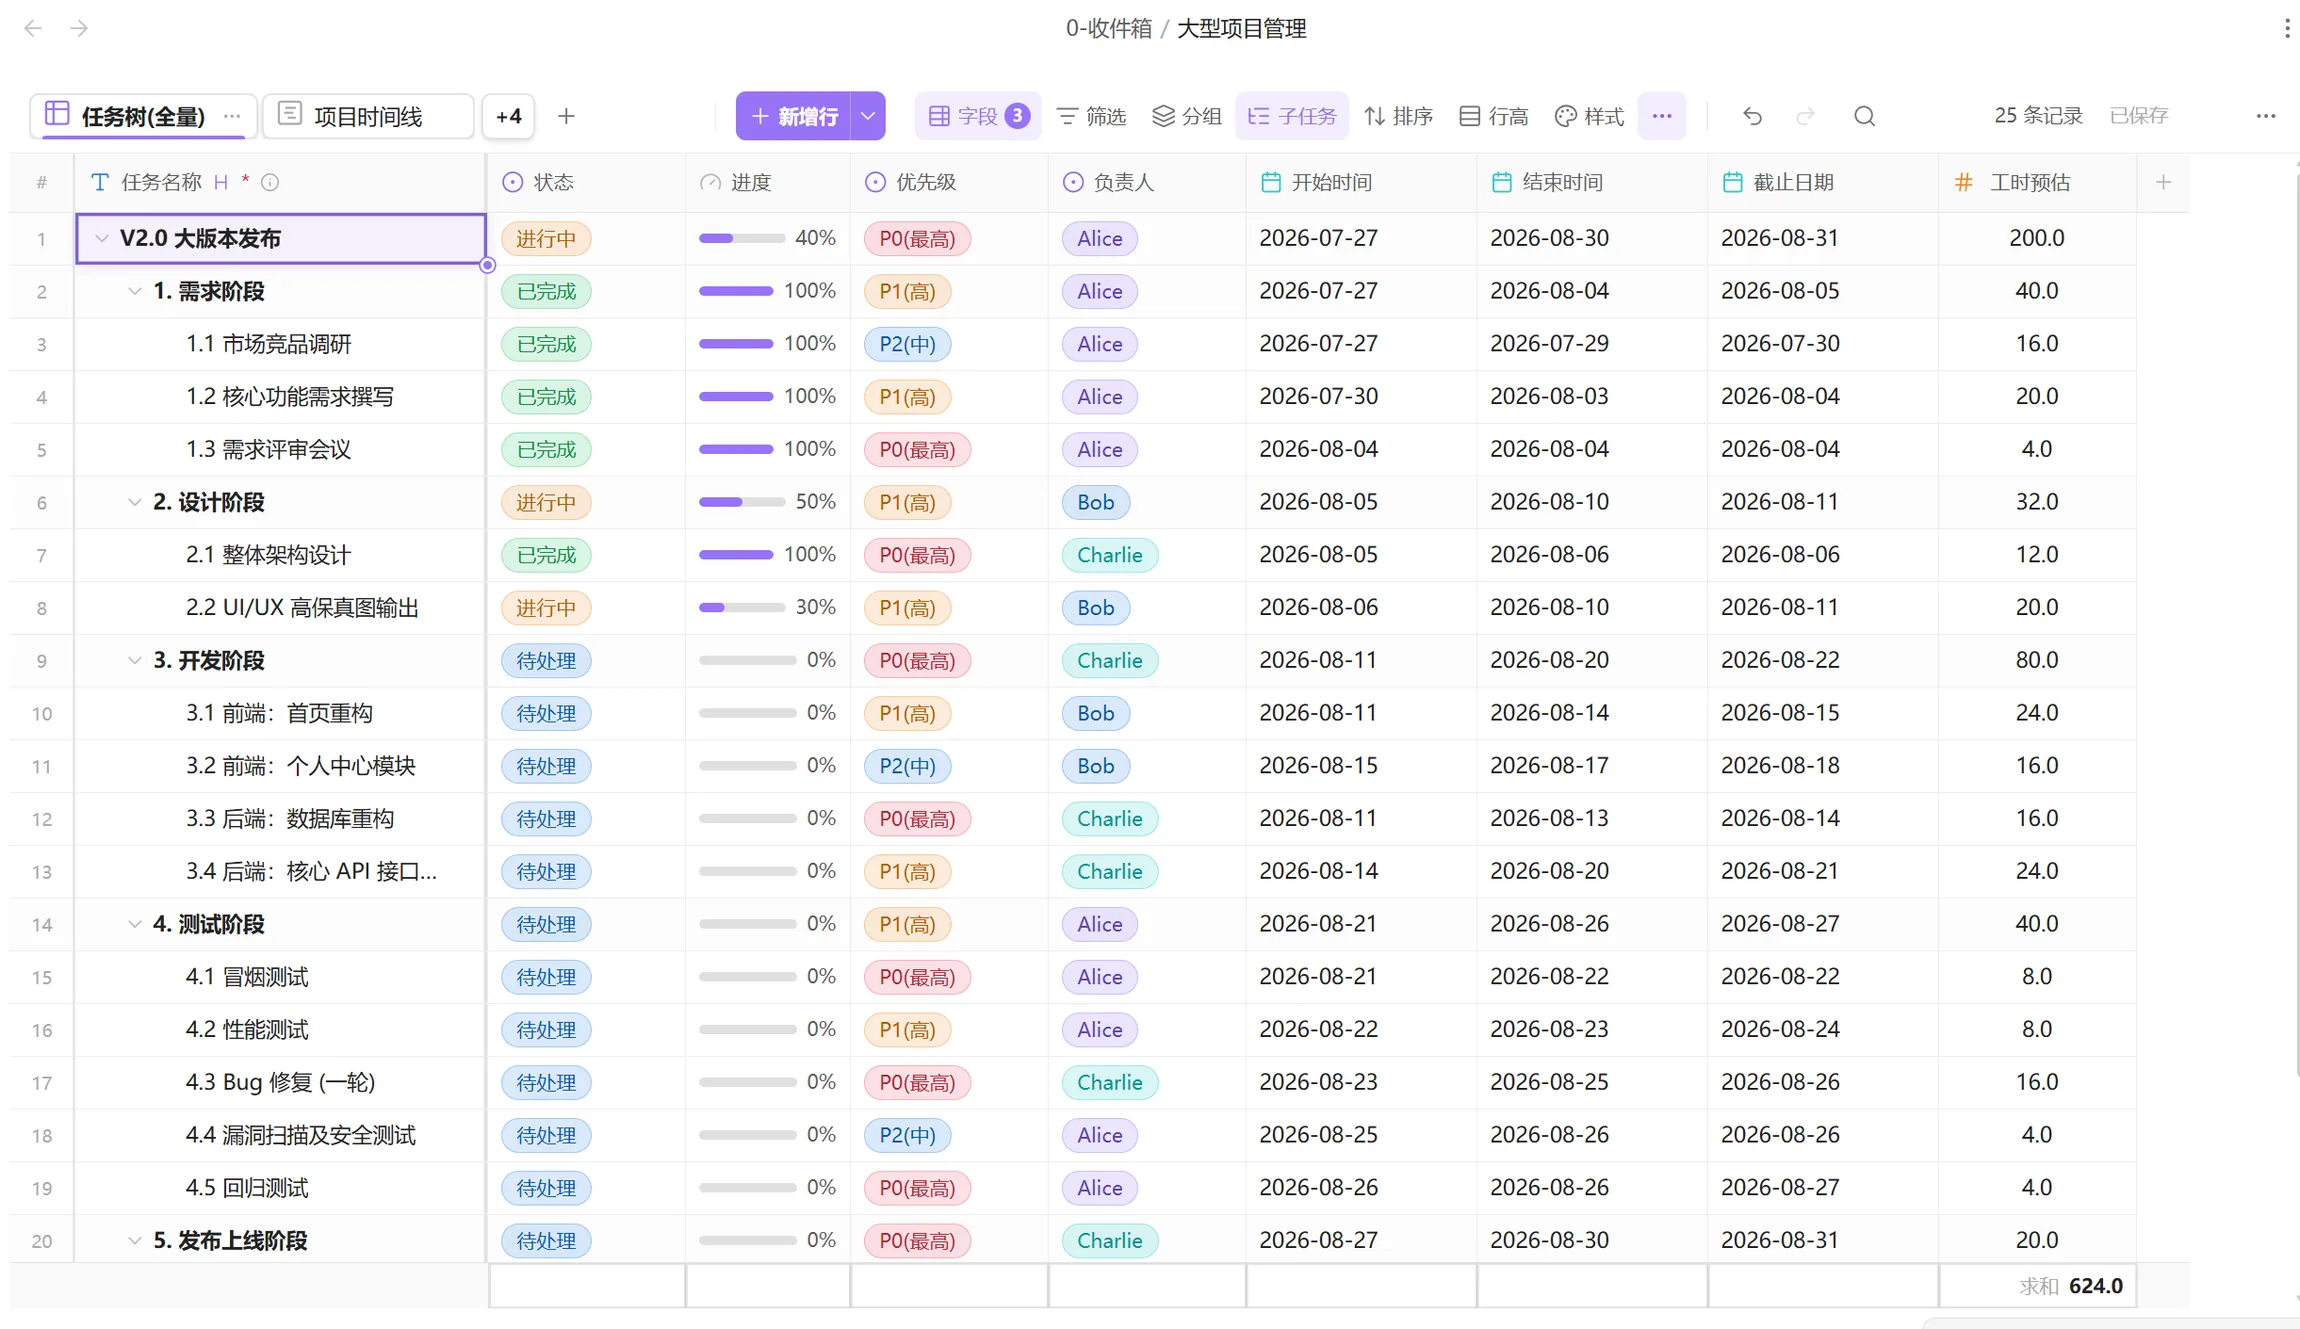2300x1329 pixels.
Task: Select the 1.2 核心功能需求撰写 row
Action: pyautogui.click(x=290, y=396)
